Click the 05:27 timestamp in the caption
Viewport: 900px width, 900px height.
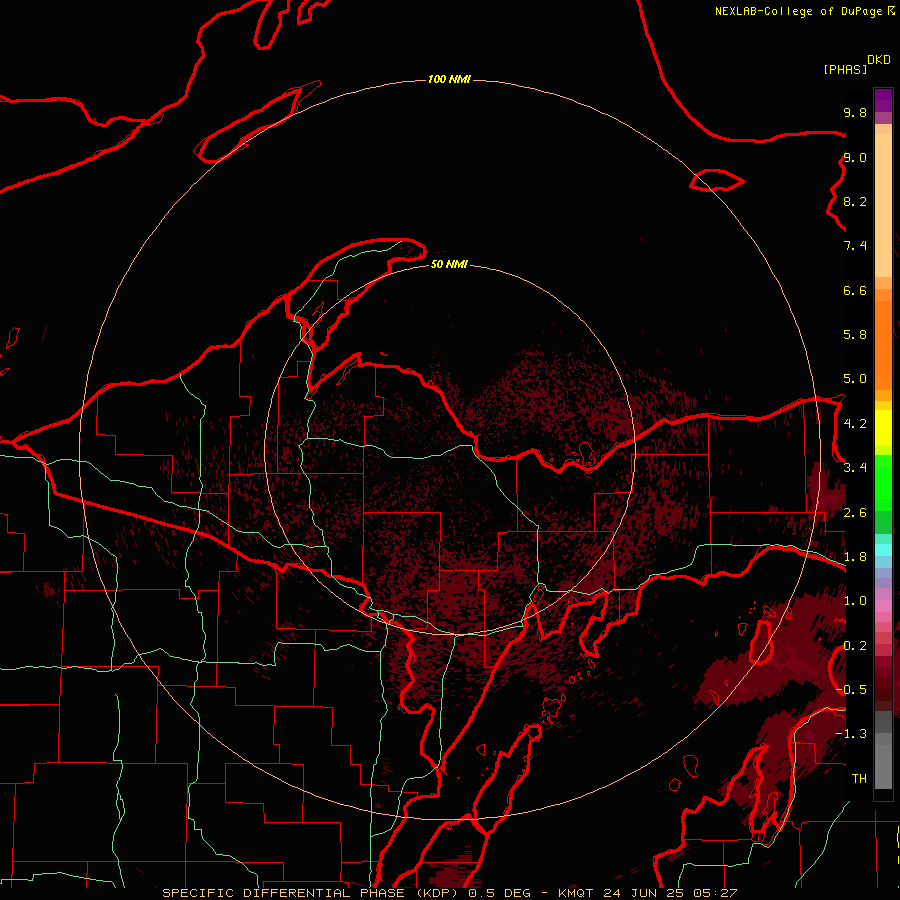[715, 893]
